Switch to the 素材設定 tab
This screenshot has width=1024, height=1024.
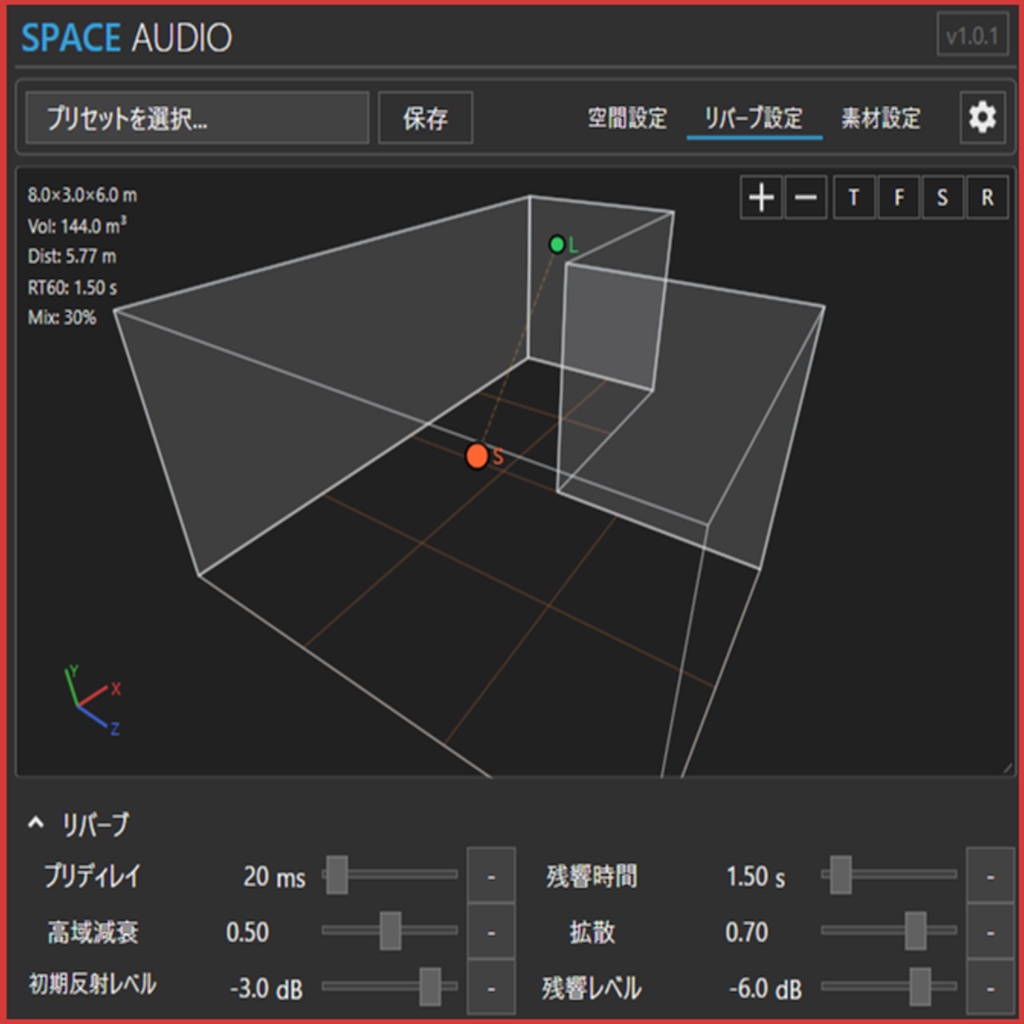point(880,118)
